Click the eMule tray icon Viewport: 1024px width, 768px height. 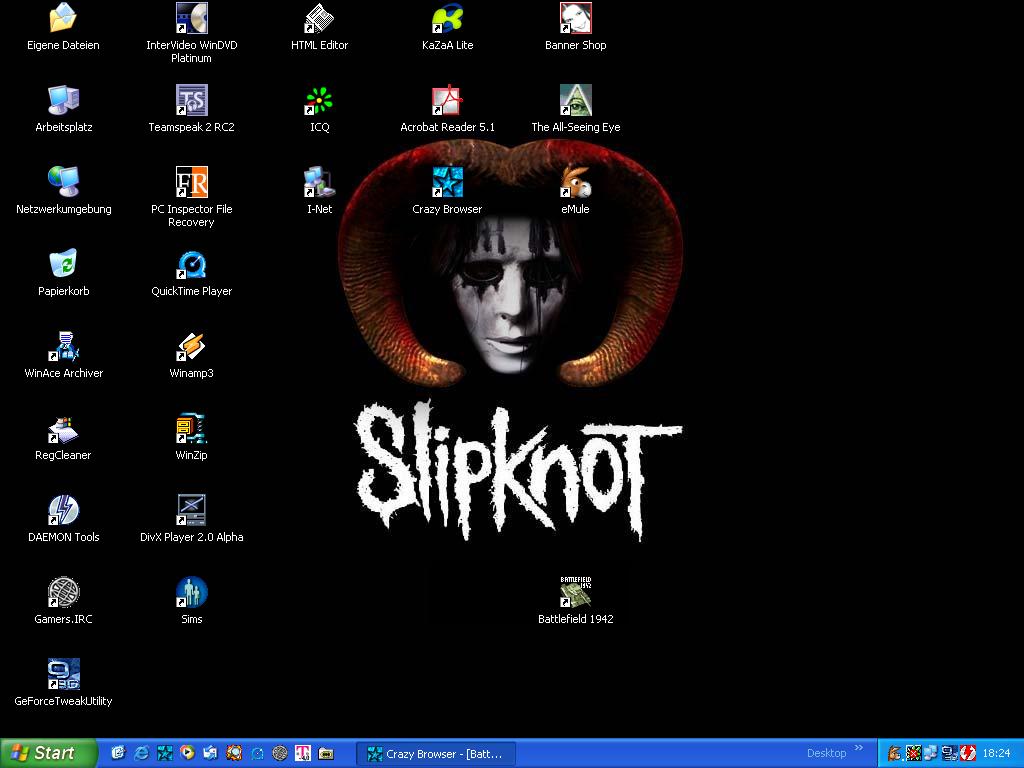(x=894, y=753)
